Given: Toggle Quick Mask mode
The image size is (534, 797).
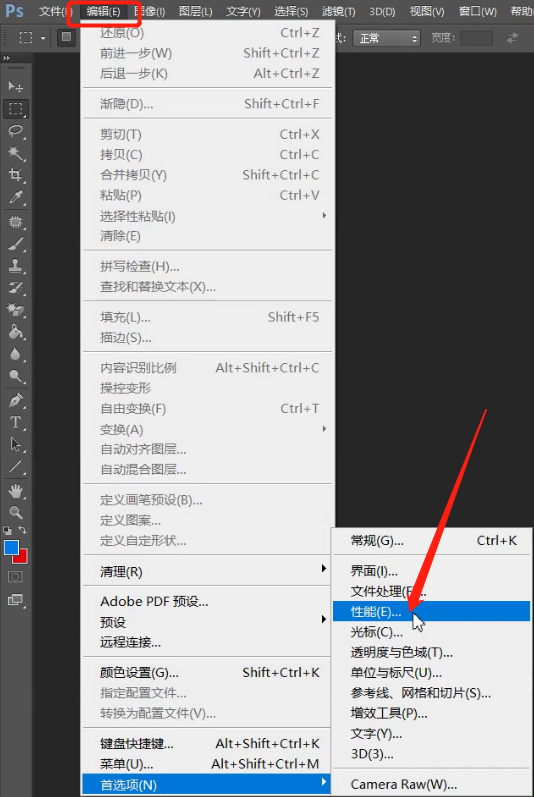Looking at the screenshot, I should coord(15,577).
